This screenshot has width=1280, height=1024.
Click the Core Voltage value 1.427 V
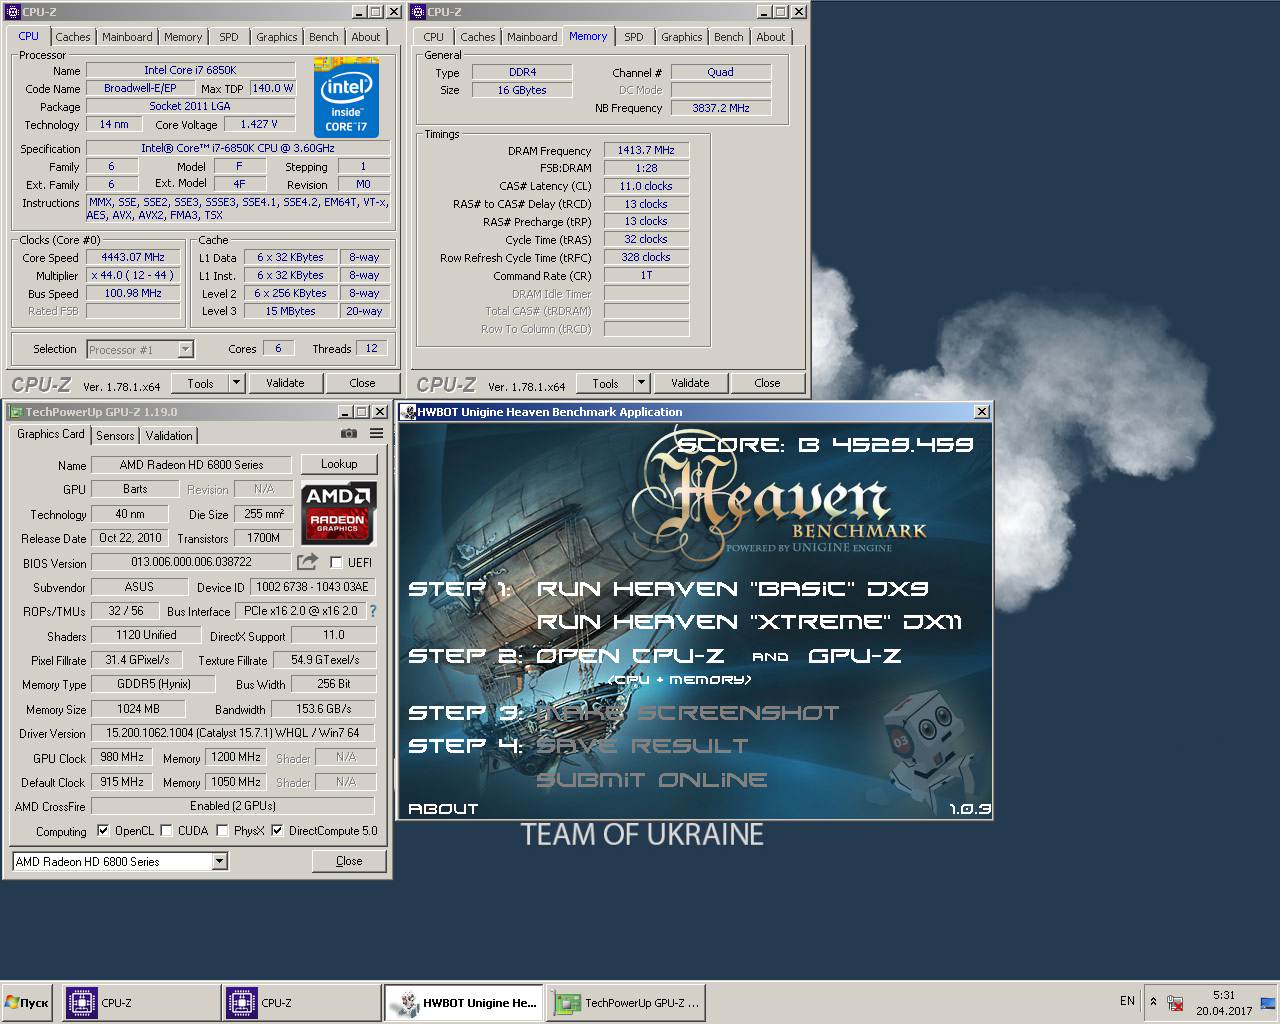point(259,124)
